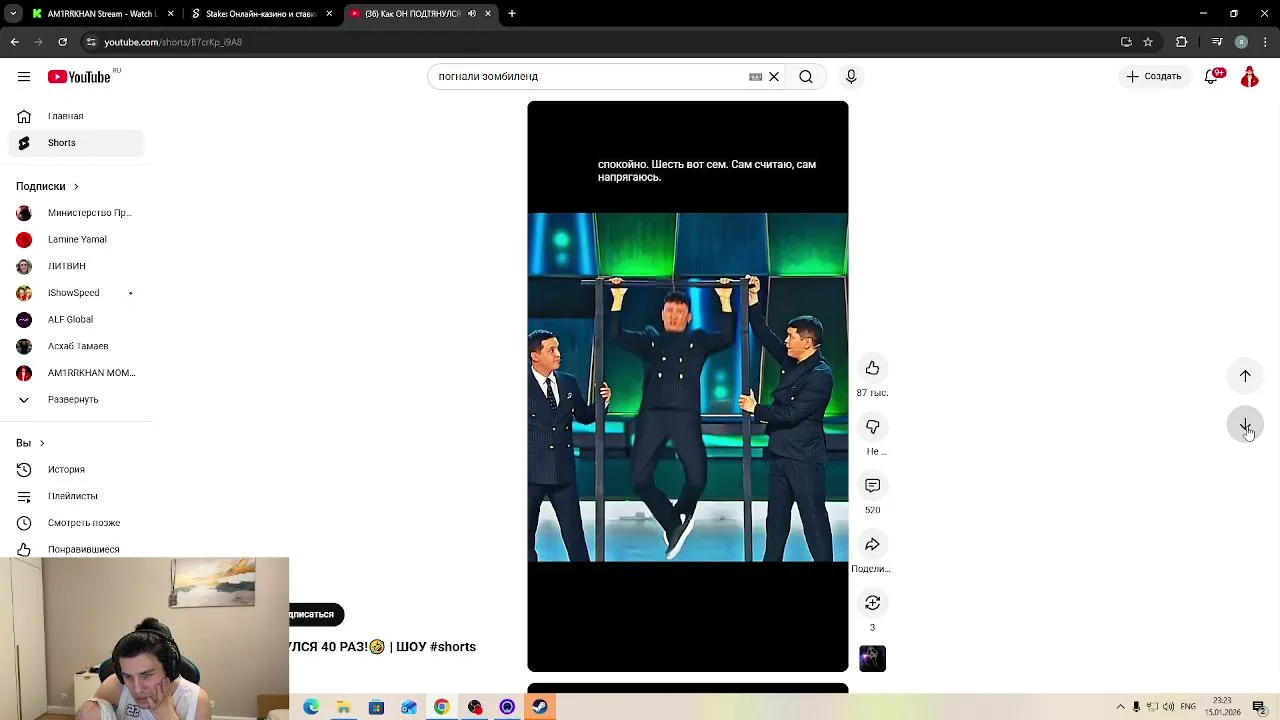Screen dimensions: 1280x720
Task: Open Google Chrome from the taskbar
Action: [x=441, y=707]
